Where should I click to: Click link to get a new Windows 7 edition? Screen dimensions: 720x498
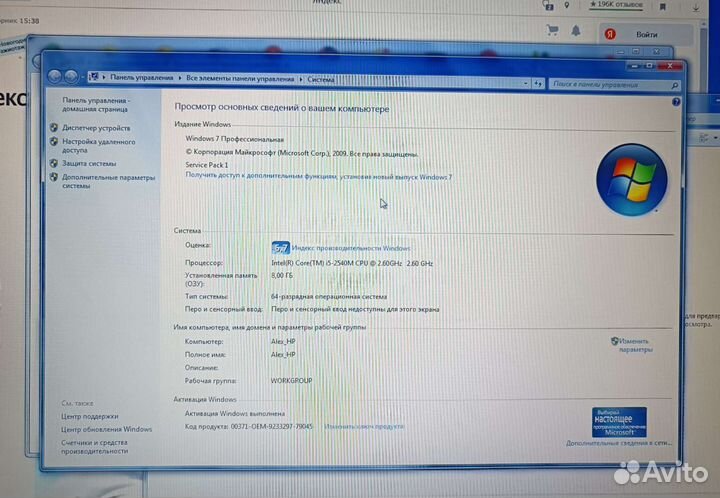pos(318,176)
